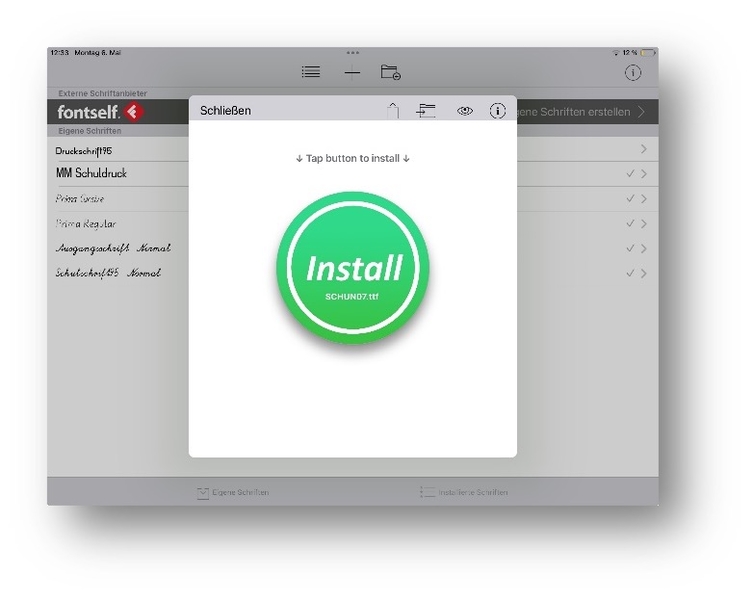Tap the share icon in dialog header
This screenshot has width=753, height=600.
393,111
